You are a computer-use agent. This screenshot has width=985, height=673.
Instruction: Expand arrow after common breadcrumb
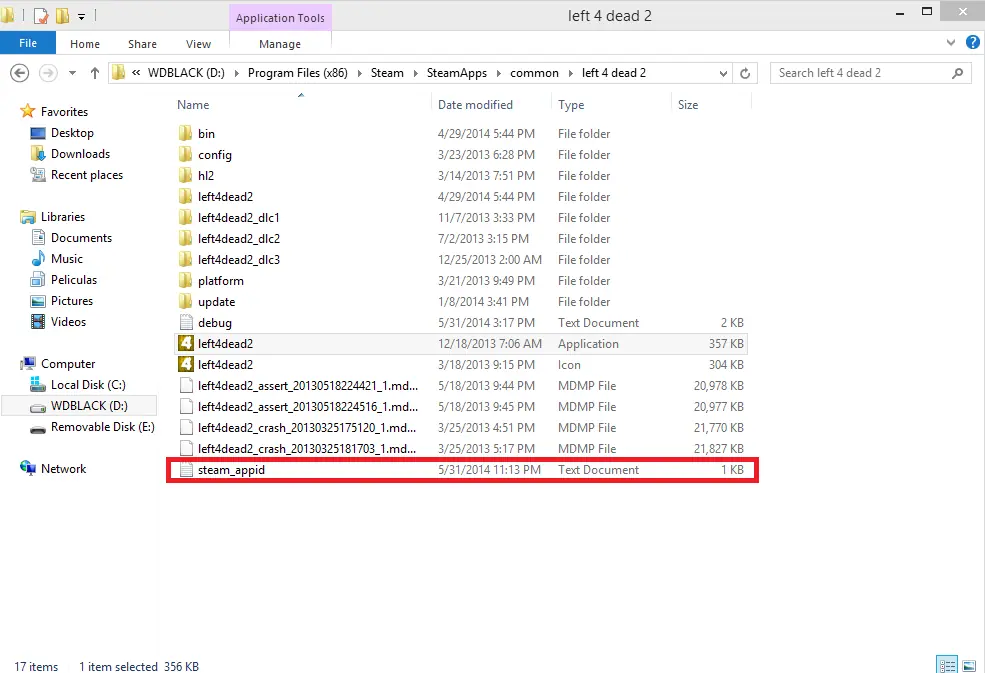(x=570, y=74)
